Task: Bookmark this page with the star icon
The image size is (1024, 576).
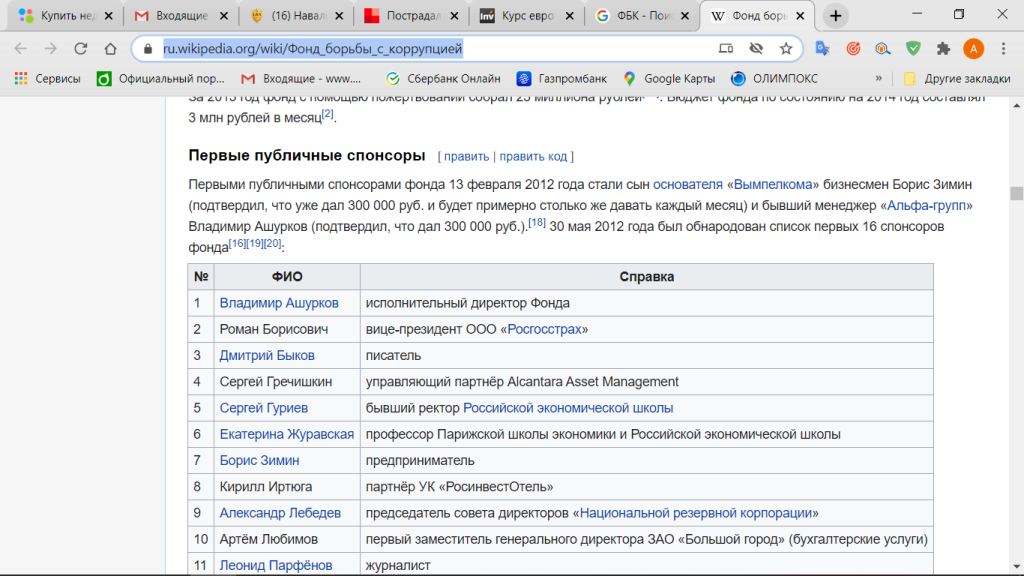Action: point(786,48)
